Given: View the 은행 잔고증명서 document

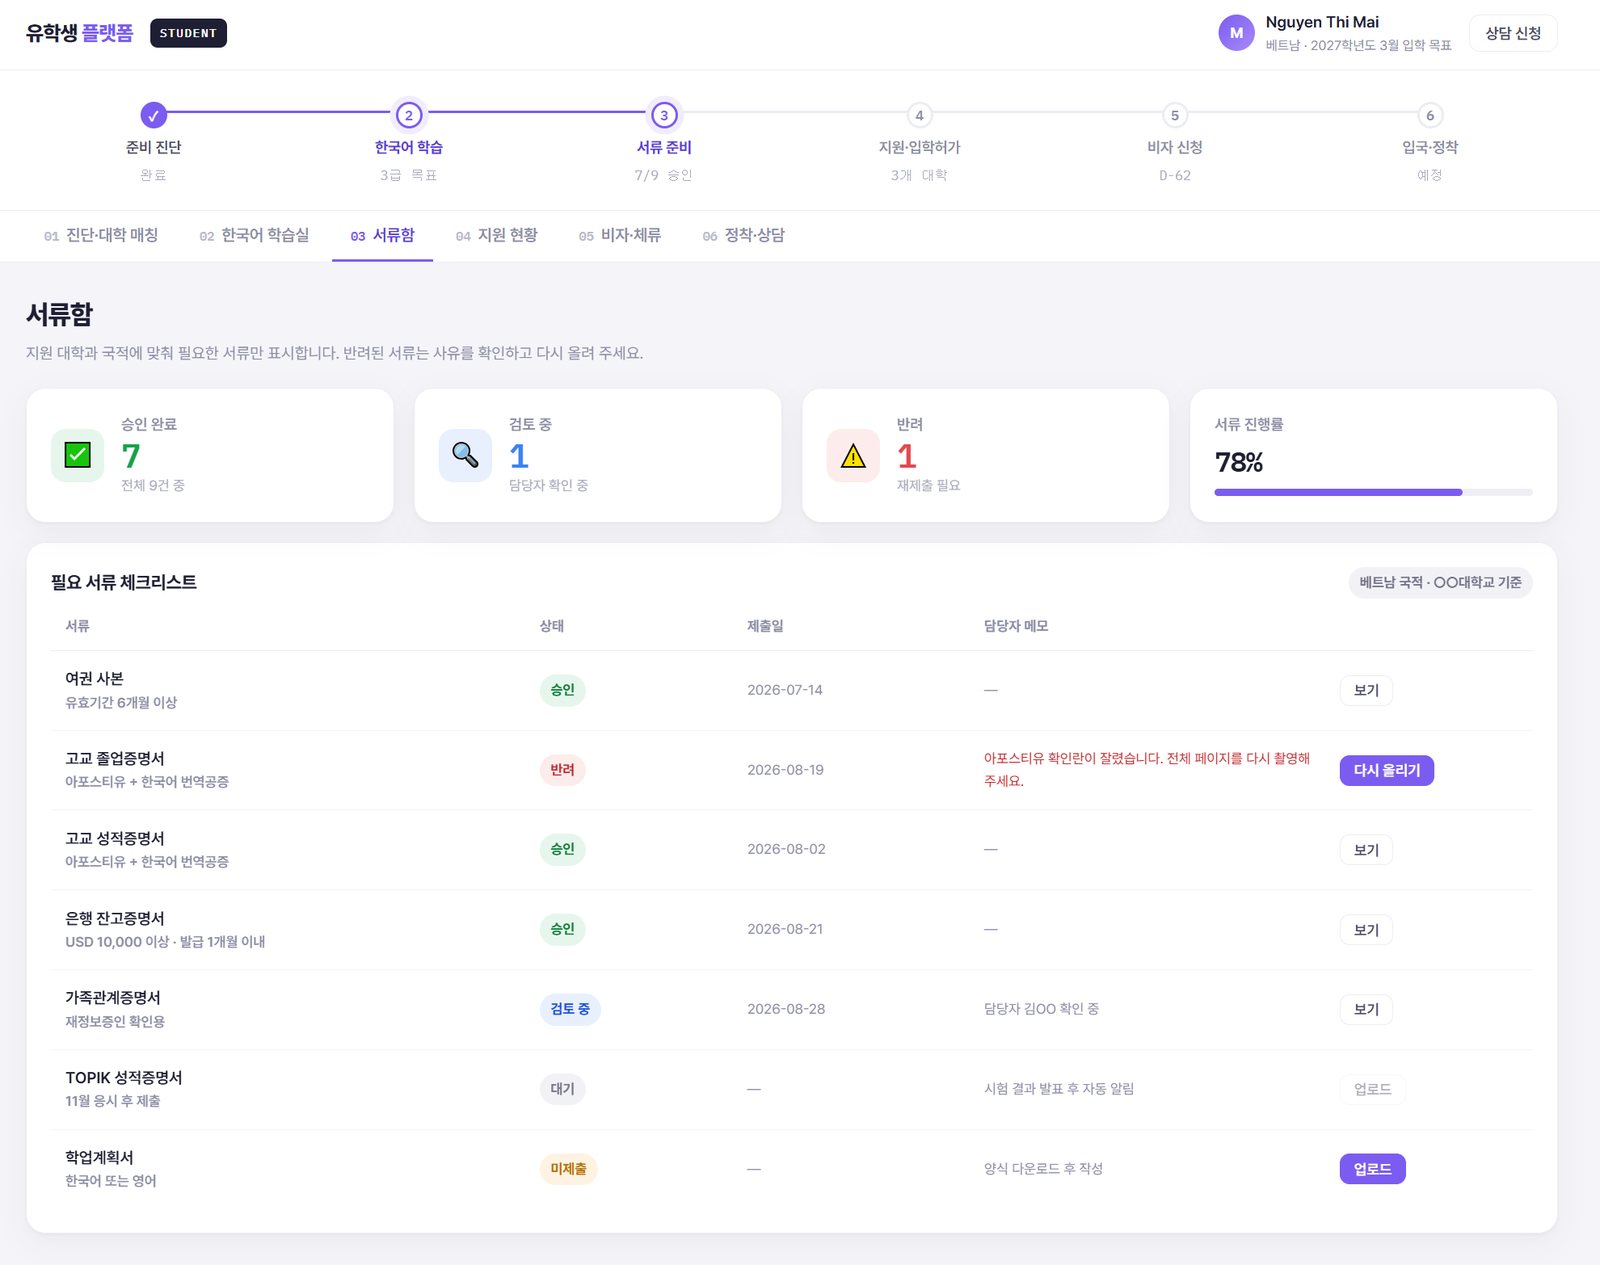Looking at the screenshot, I should click(1366, 930).
